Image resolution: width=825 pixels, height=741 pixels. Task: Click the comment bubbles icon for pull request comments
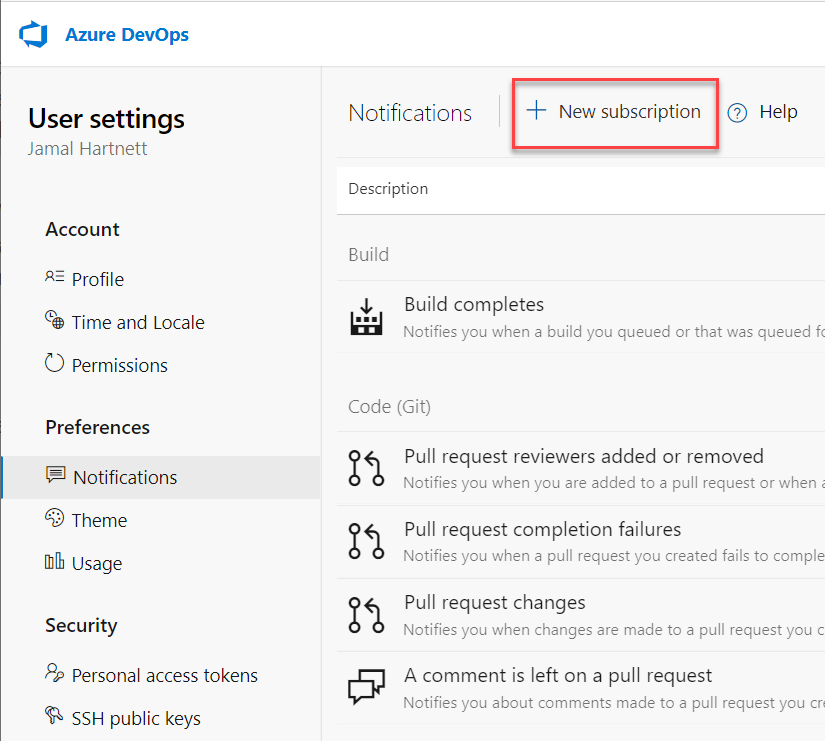366,686
